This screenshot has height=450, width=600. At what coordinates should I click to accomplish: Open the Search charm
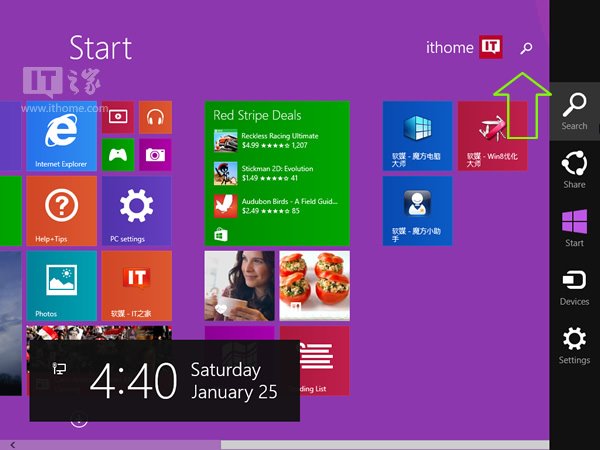574,111
